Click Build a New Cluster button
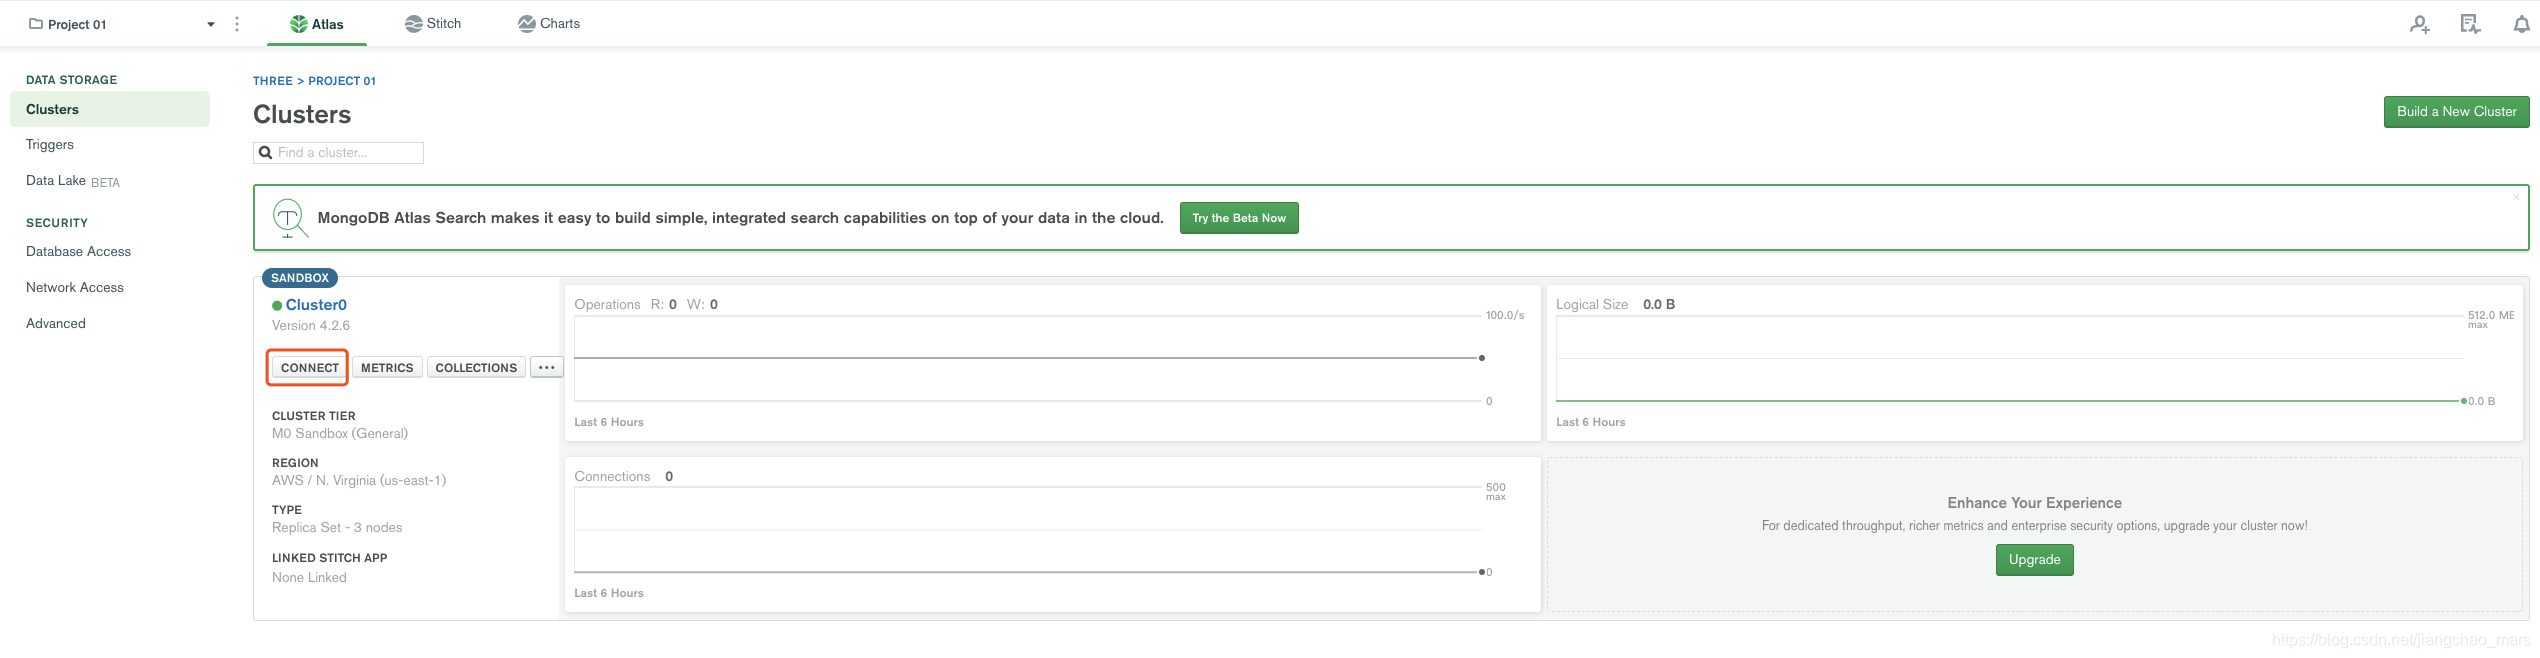The height and width of the screenshot is (658, 2540). tap(2456, 112)
